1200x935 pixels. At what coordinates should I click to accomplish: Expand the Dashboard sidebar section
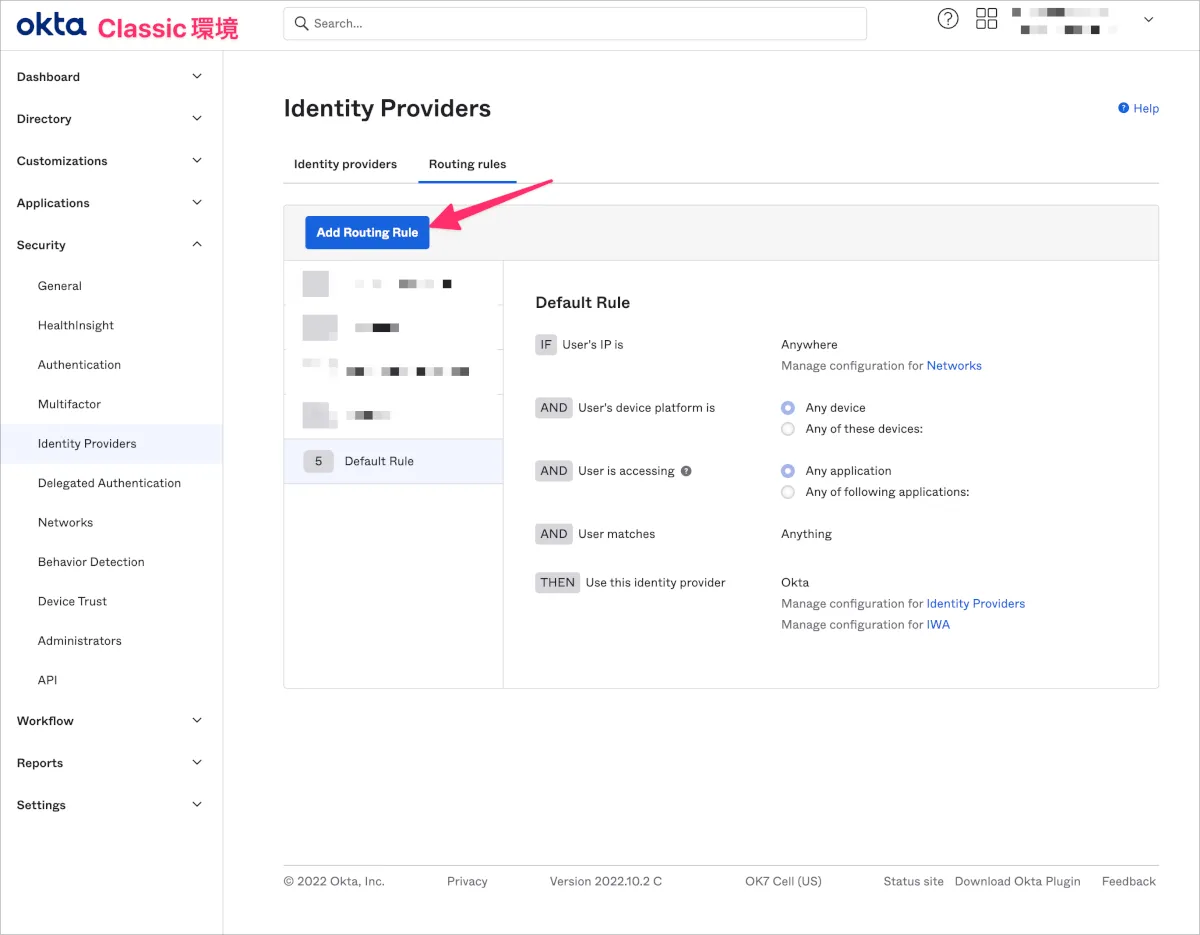197,77
